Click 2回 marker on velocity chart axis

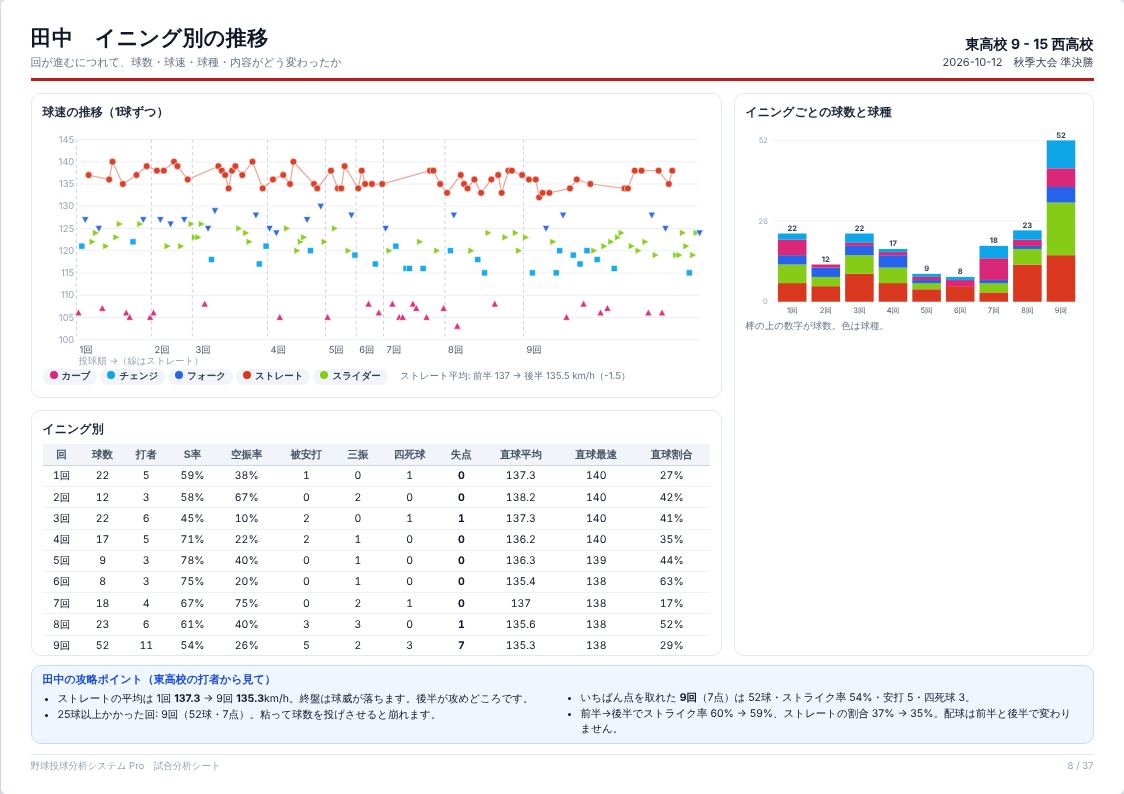coord(162,350)
